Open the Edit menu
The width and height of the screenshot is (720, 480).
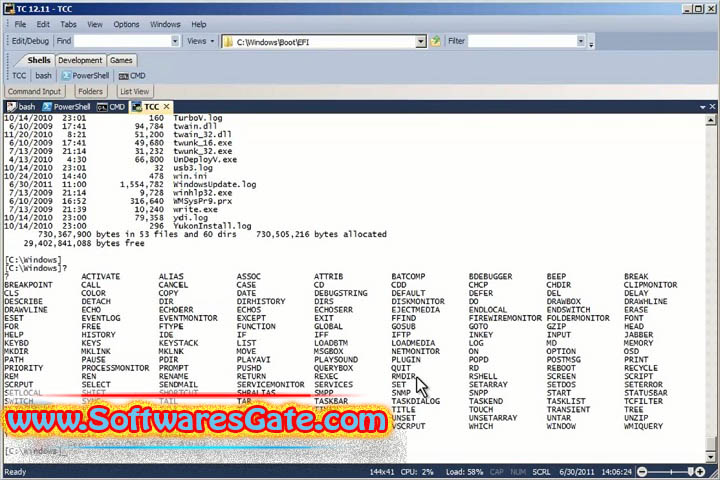coord(43,24)
